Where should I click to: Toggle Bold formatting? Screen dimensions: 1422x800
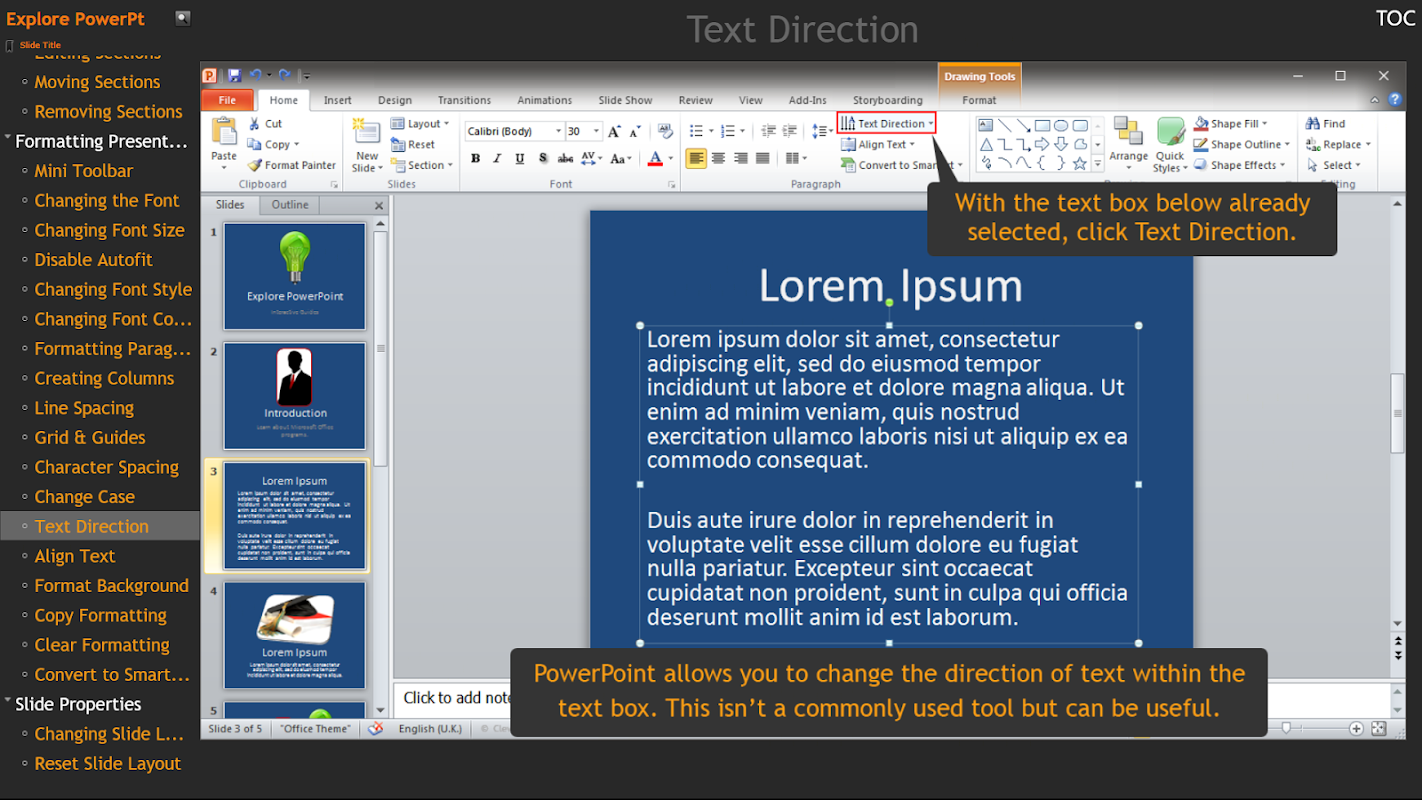pos(476,158)
